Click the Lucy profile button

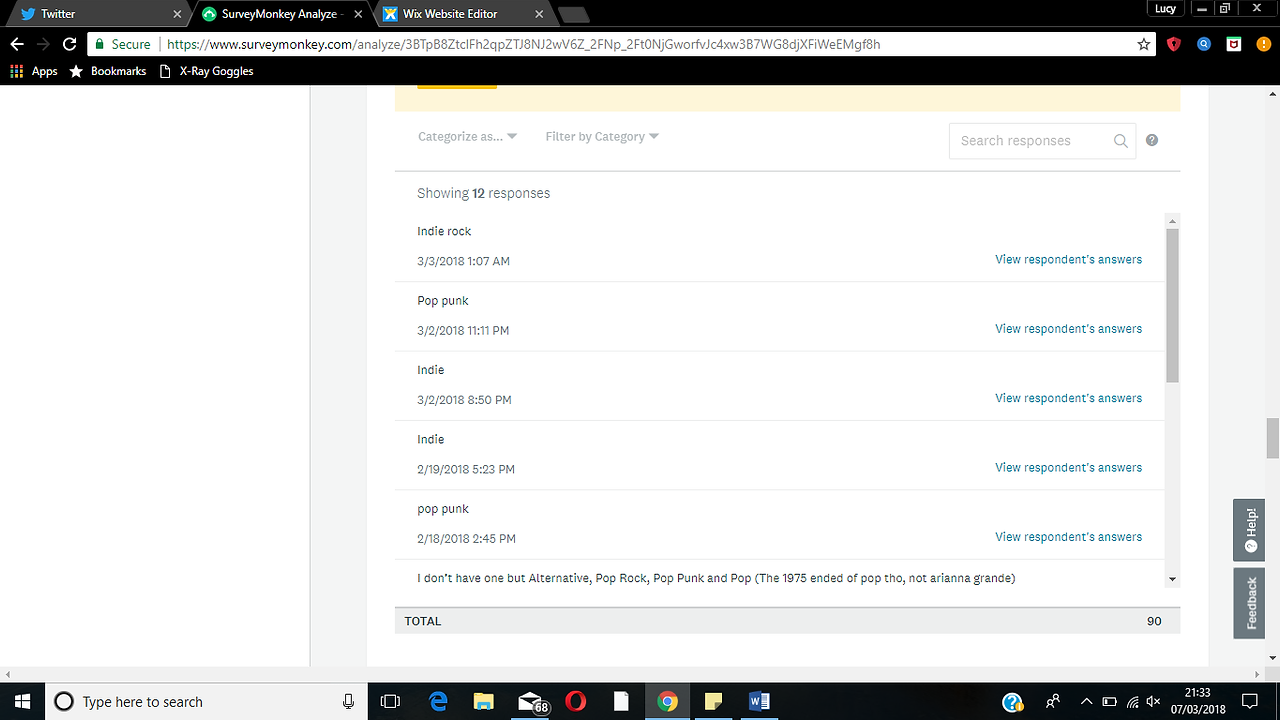(1164, 8)
